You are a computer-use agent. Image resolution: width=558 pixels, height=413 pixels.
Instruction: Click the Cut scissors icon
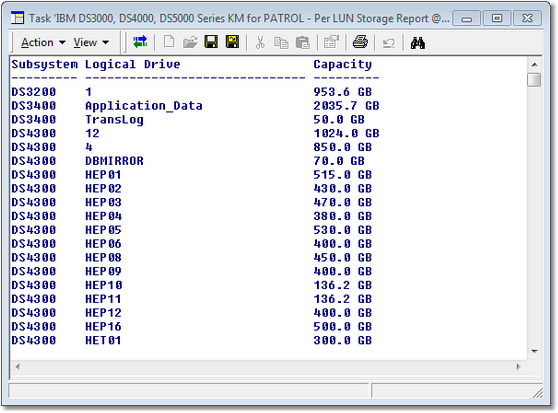260,42
